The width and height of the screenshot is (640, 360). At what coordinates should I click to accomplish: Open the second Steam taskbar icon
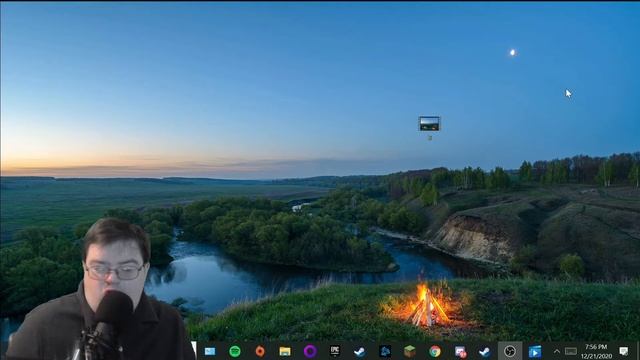[x=484, y=351]
